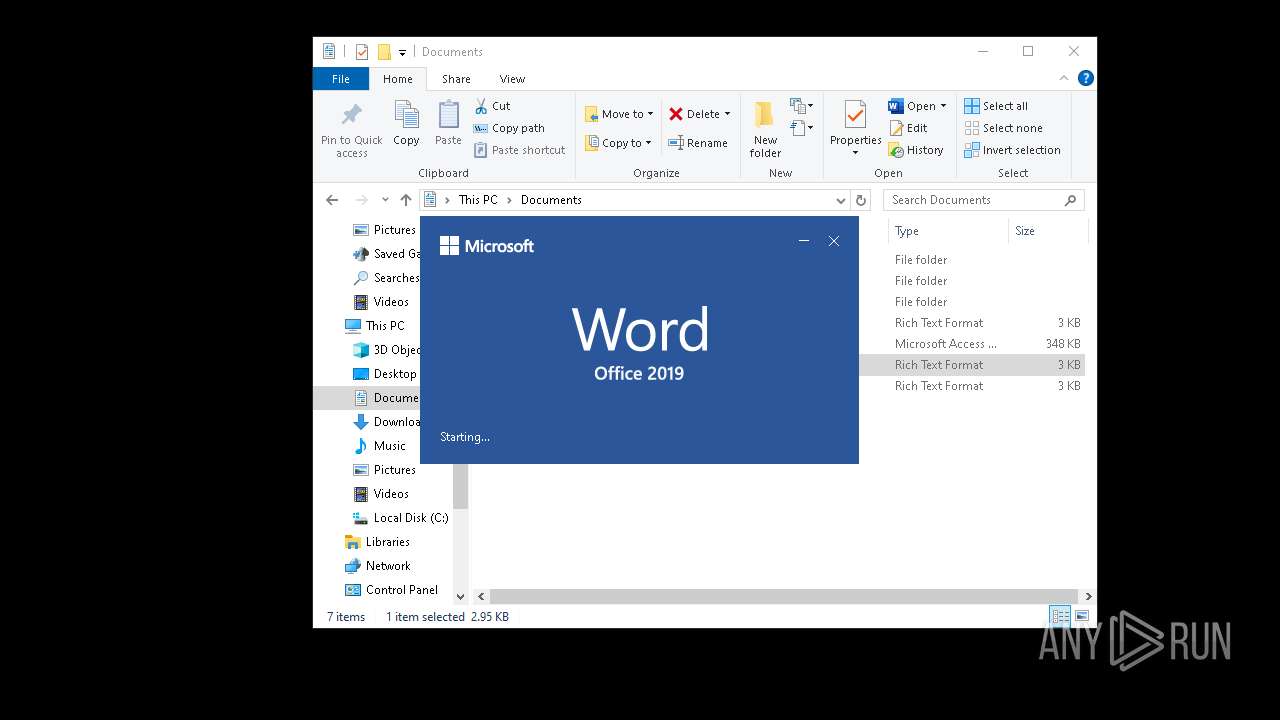Open recent locations dropdown arrow
The image size is (1280, 720).
pos(385,200)
